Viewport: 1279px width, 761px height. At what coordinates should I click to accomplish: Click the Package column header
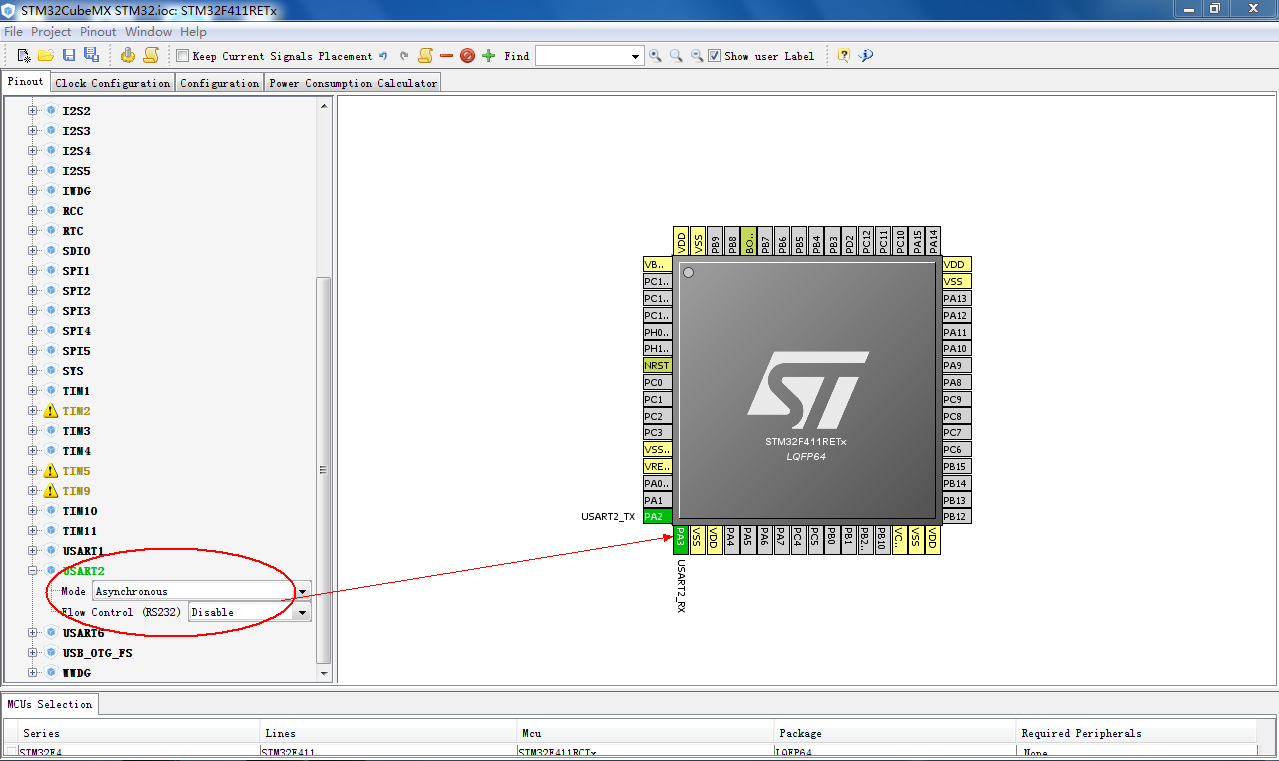(895, 733)
